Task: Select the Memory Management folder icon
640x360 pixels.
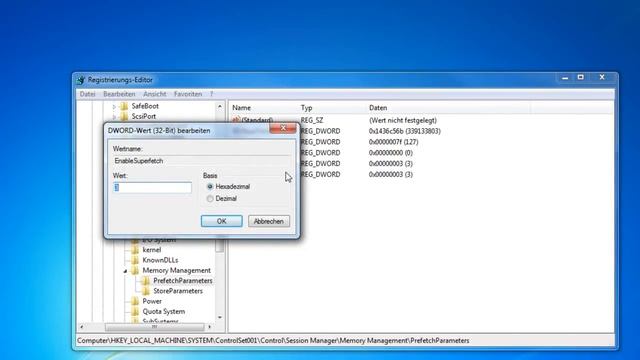Action: [x=135, y=271]
